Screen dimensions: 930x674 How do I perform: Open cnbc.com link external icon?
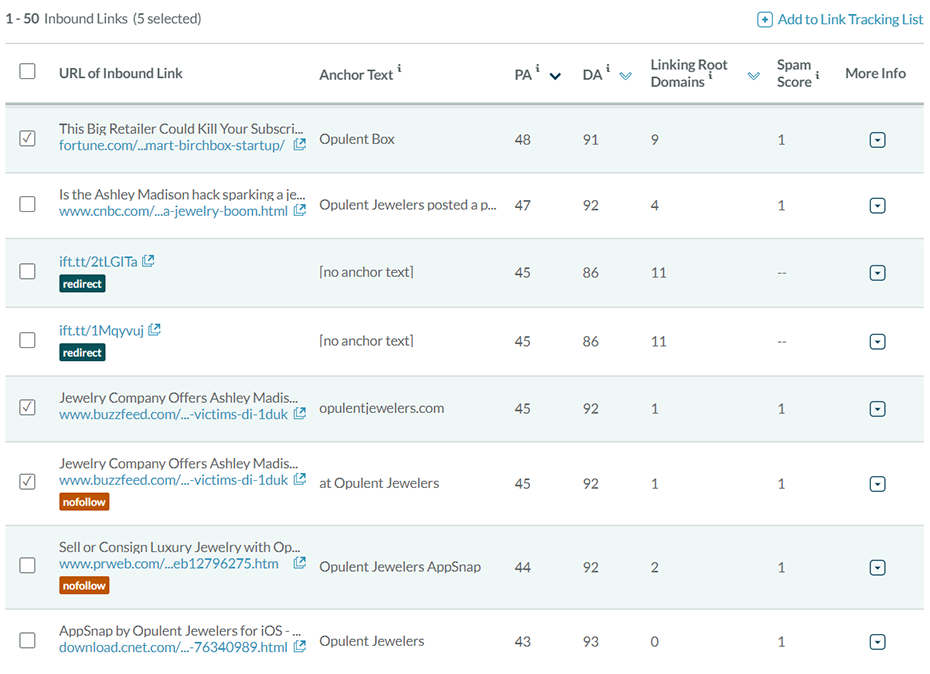(300, 210)
